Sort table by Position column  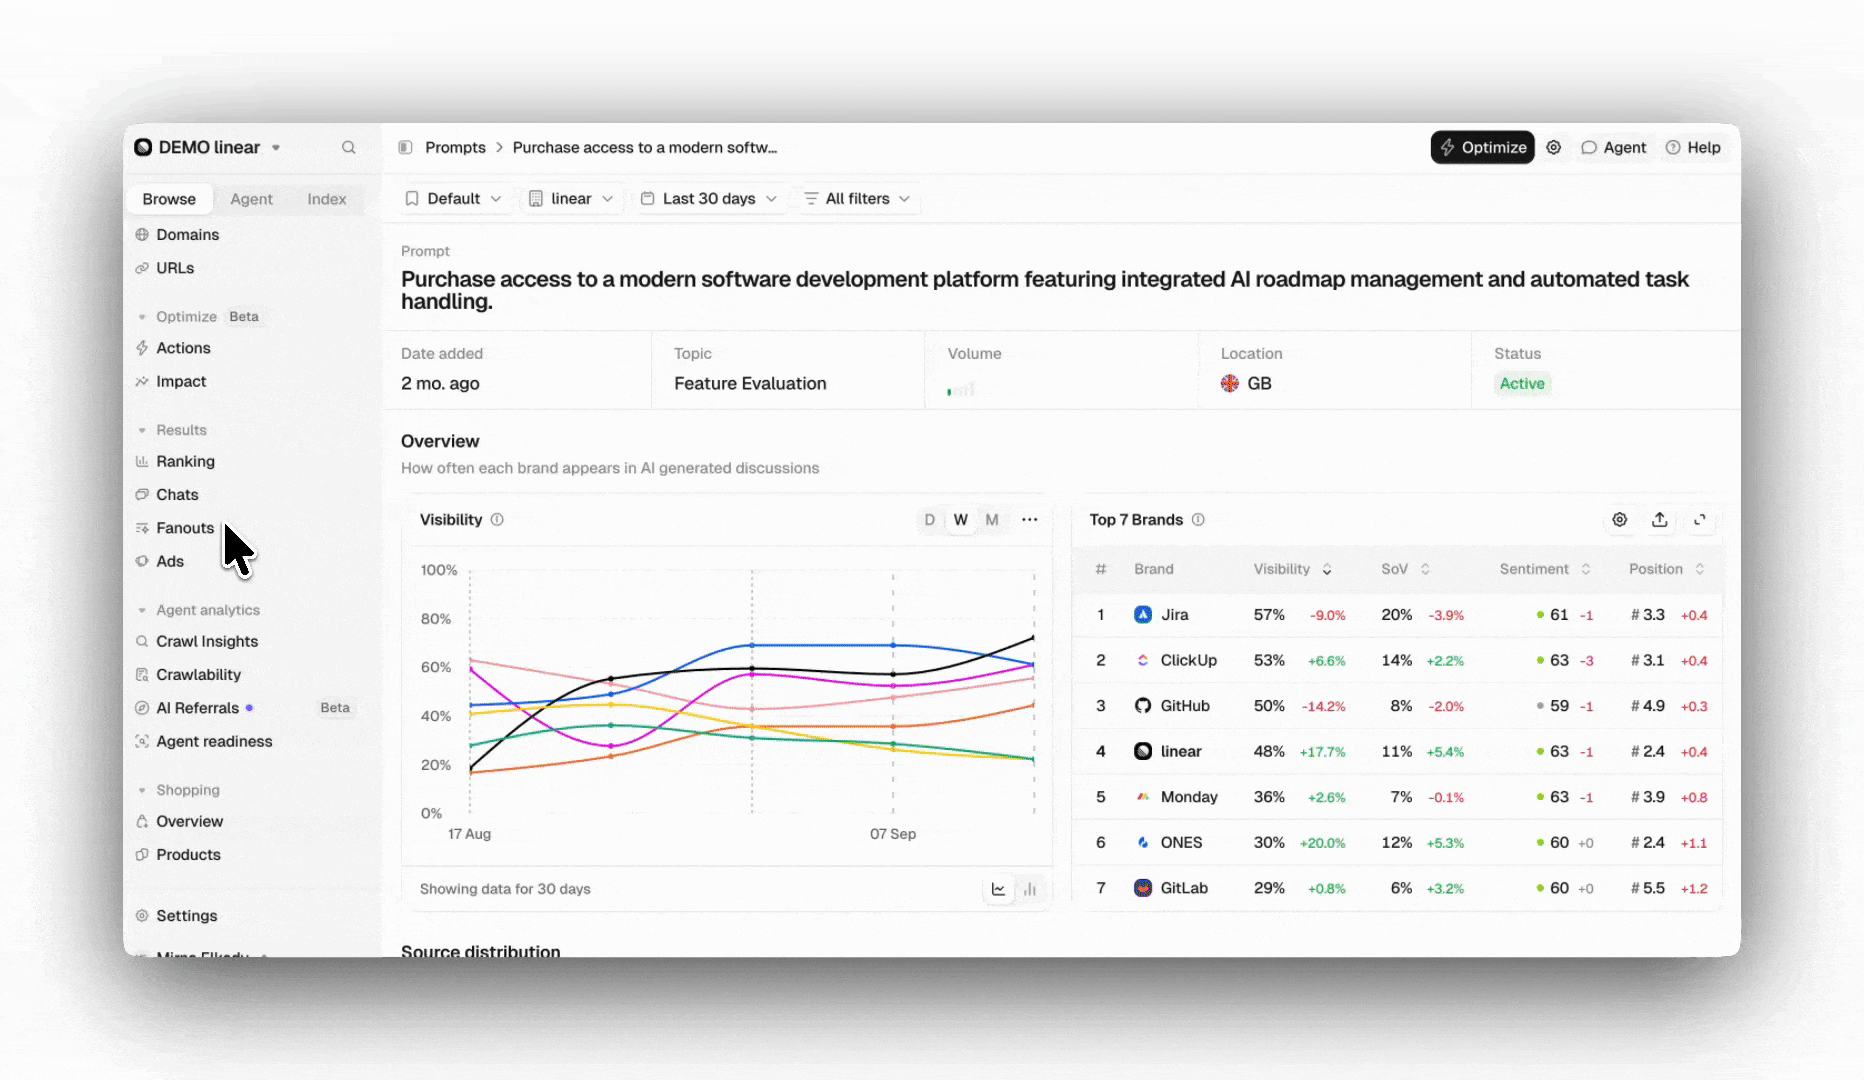[1666, 569]
